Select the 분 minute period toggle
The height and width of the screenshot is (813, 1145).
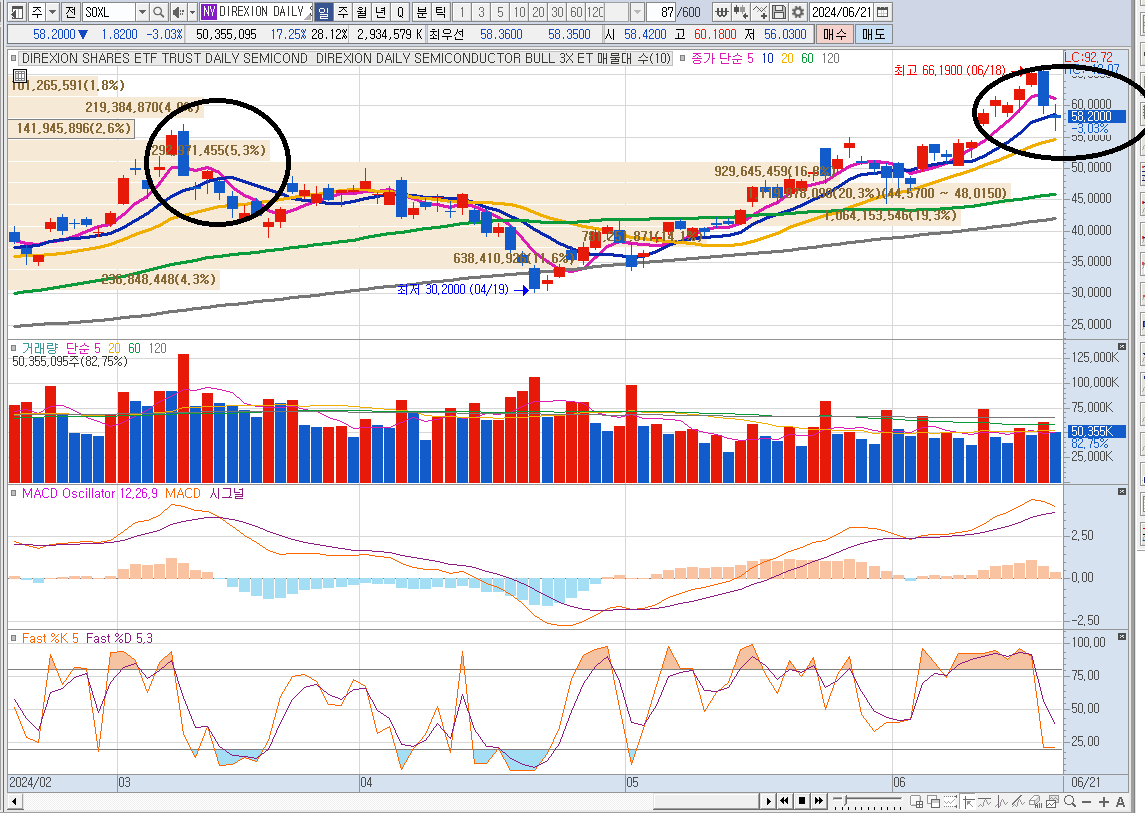422,12
